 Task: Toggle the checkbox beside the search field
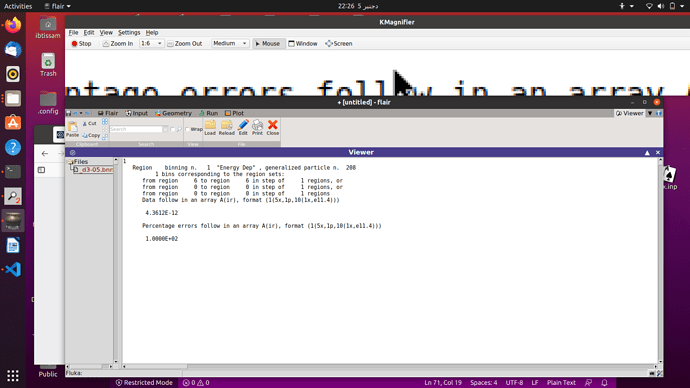tap(172, 129)
